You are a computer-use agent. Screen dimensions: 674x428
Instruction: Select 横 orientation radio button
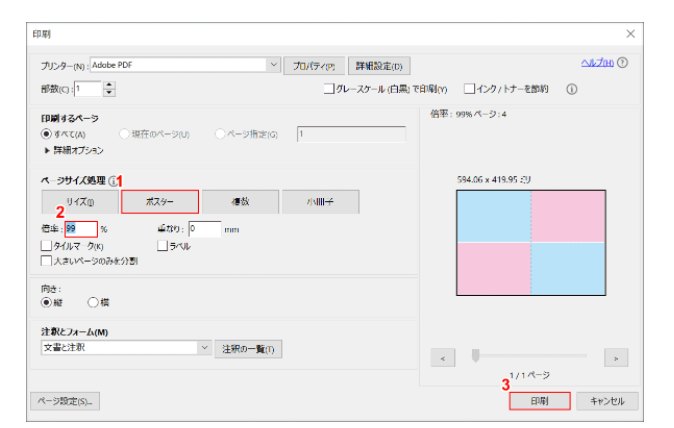point(94,301)
